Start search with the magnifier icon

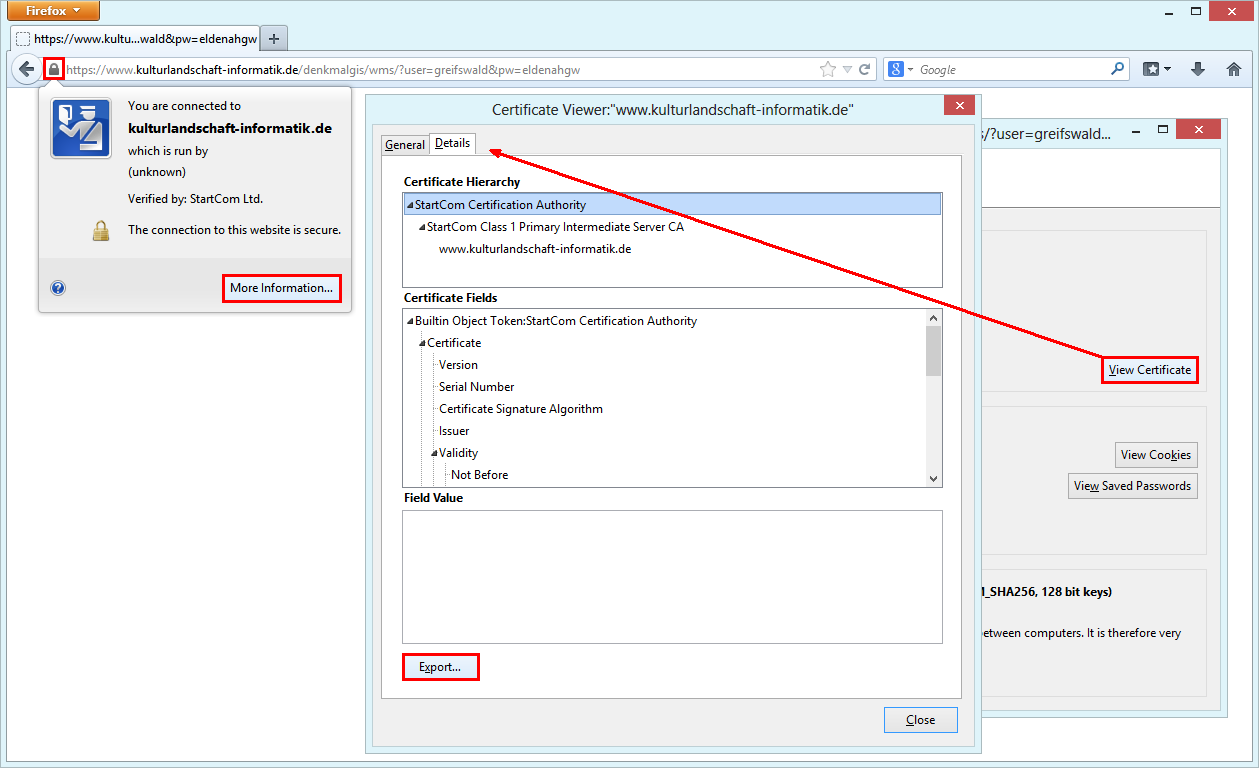point(1117,68)
